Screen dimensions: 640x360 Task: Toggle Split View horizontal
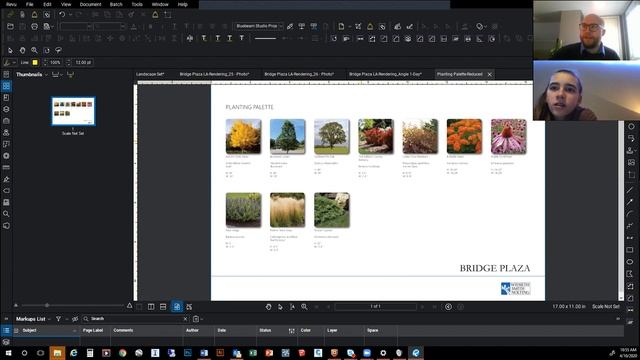tap(163, 307)
